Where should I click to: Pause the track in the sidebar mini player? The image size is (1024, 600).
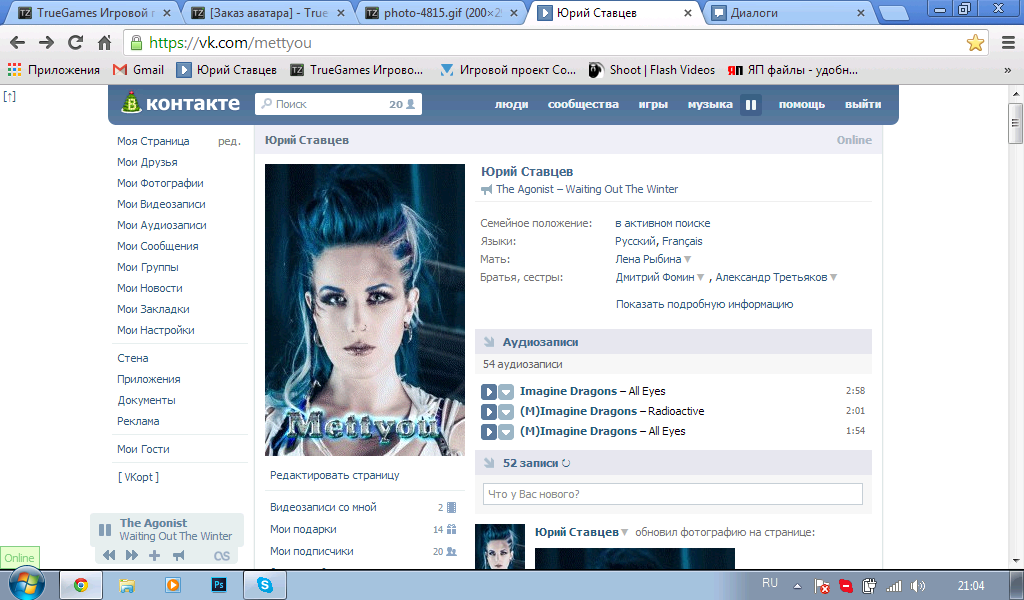tap(105, 529)
